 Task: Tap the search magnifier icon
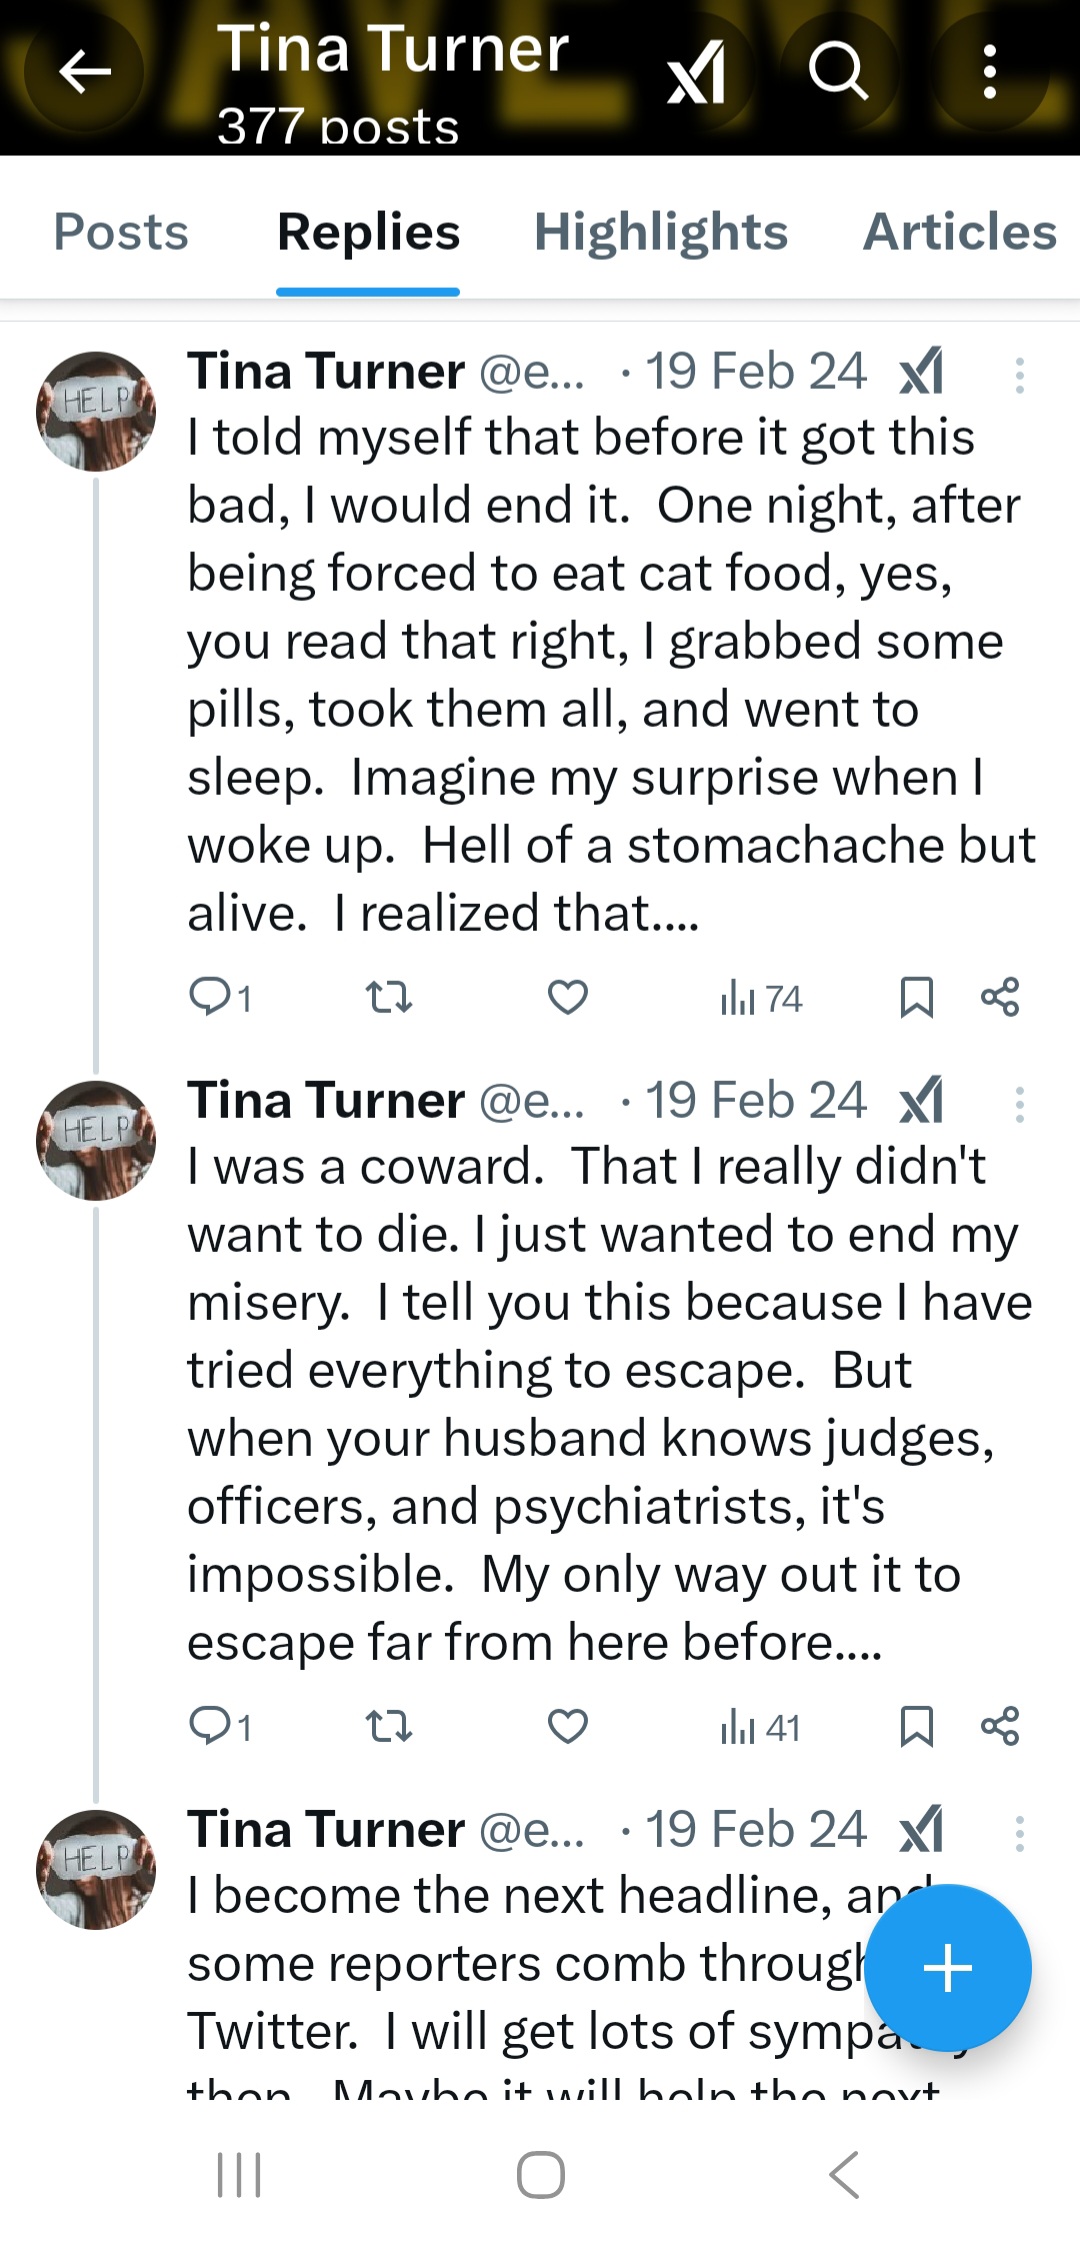point(838,71)
